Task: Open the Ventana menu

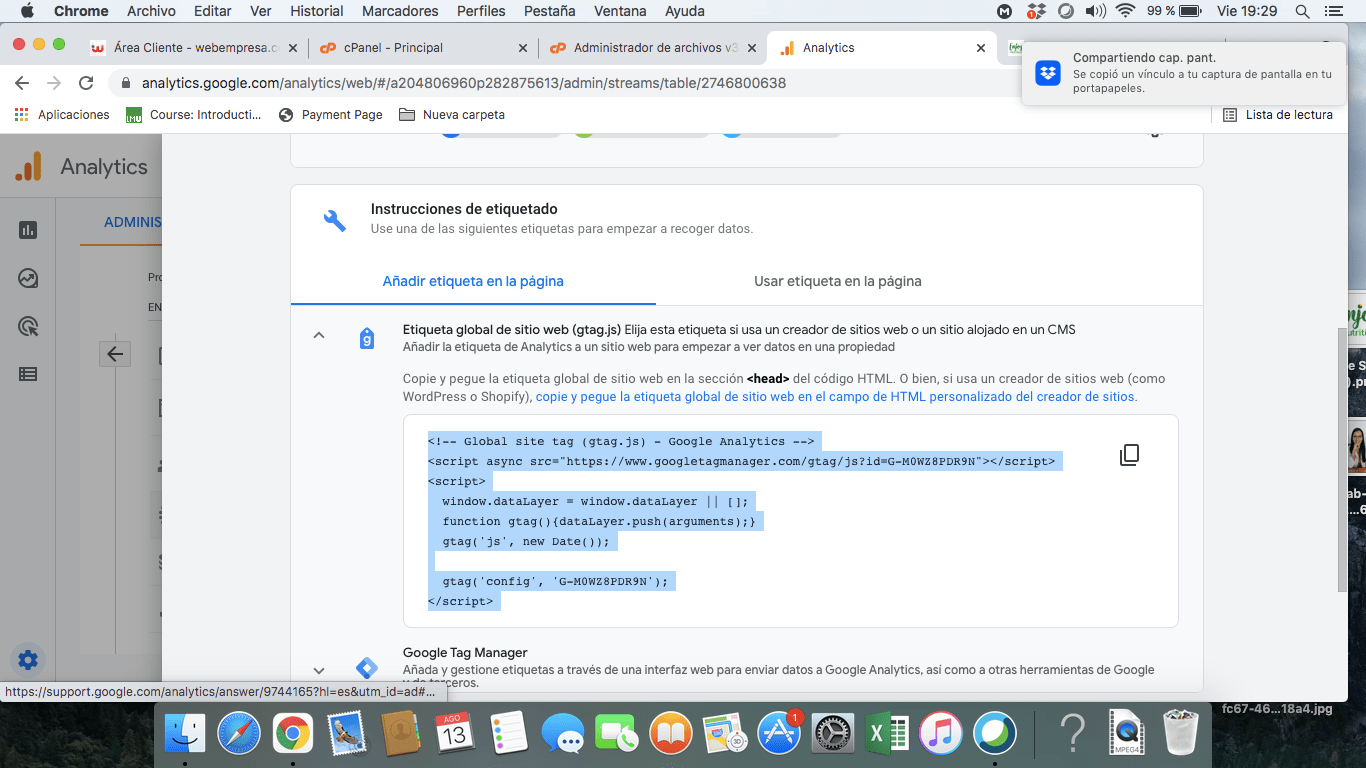Action: 620,11
